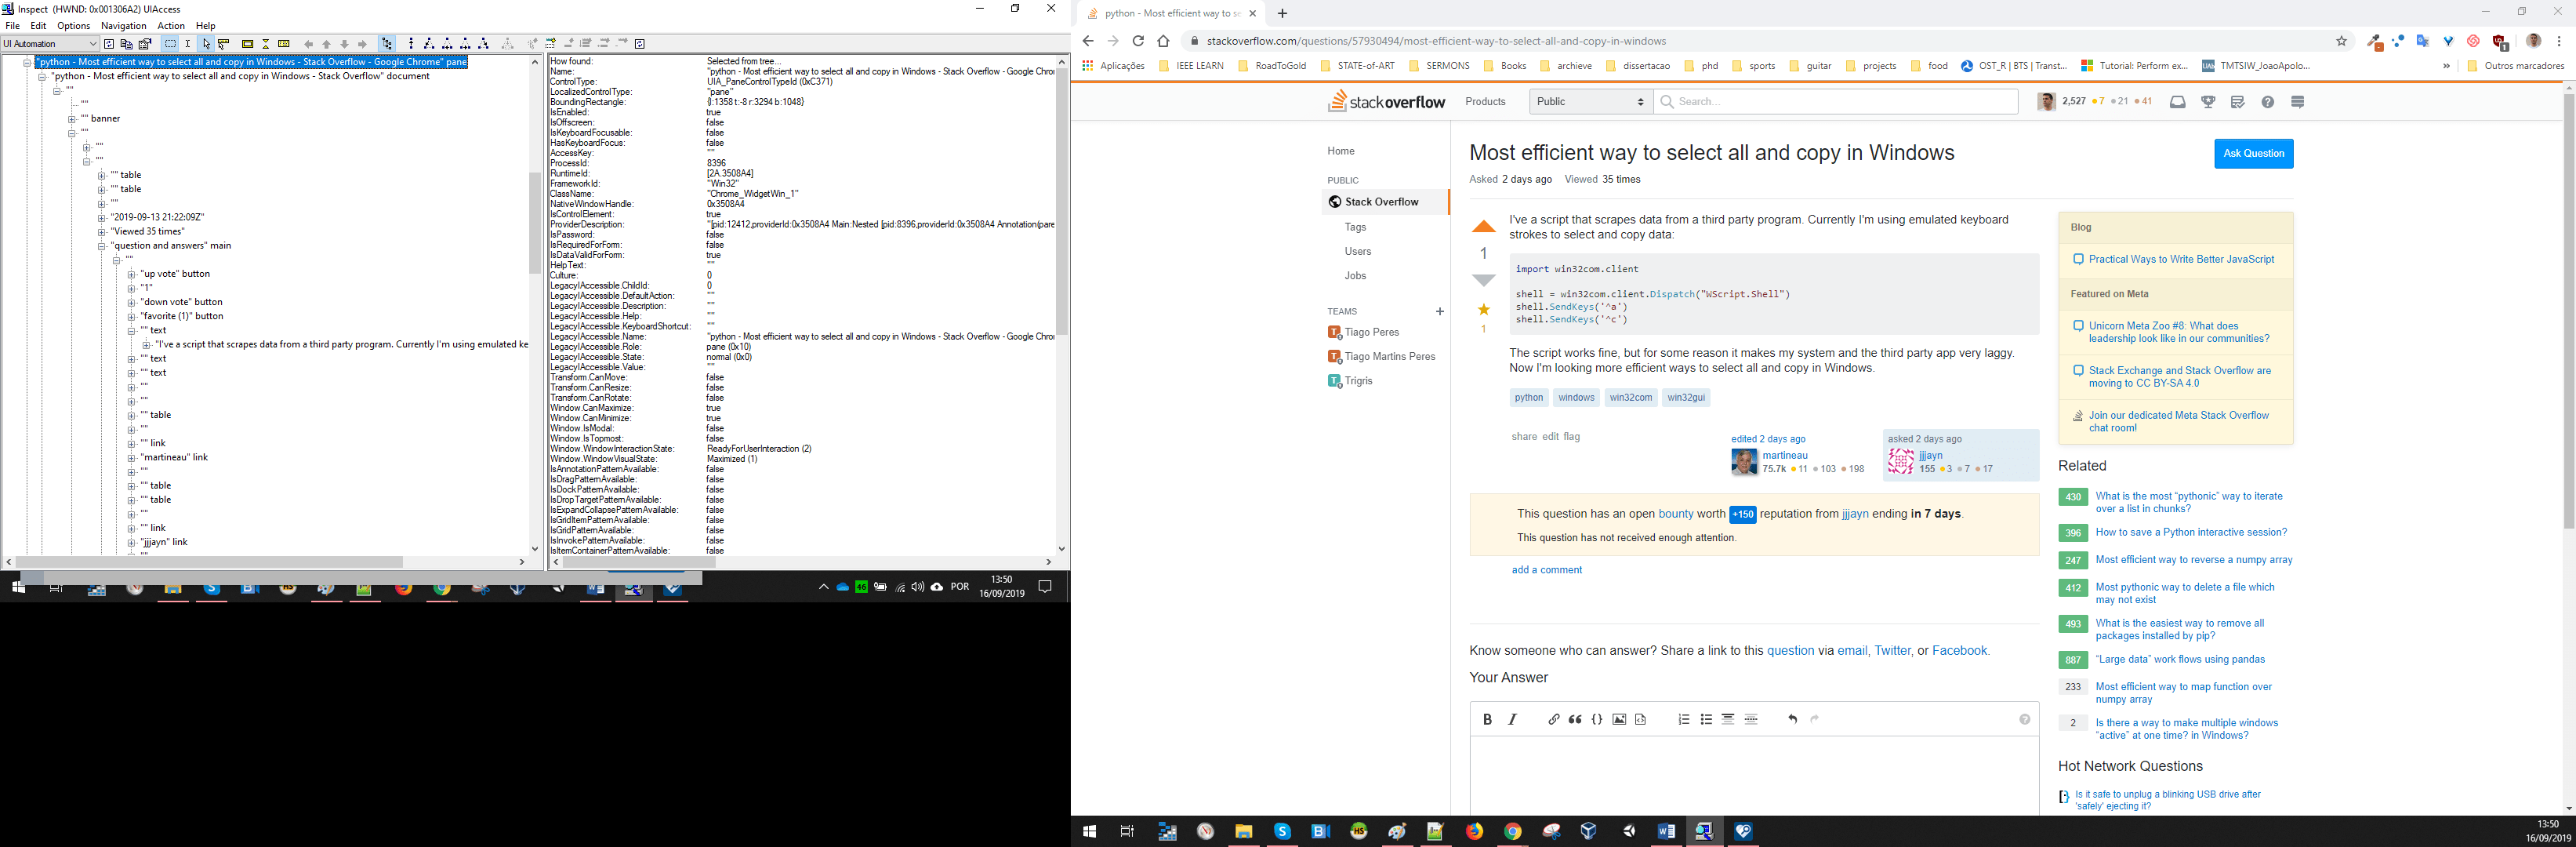This screenshot has height=847, width=2576.
Task: Toggle bold in the answer editor
Action: (1488, 719)
